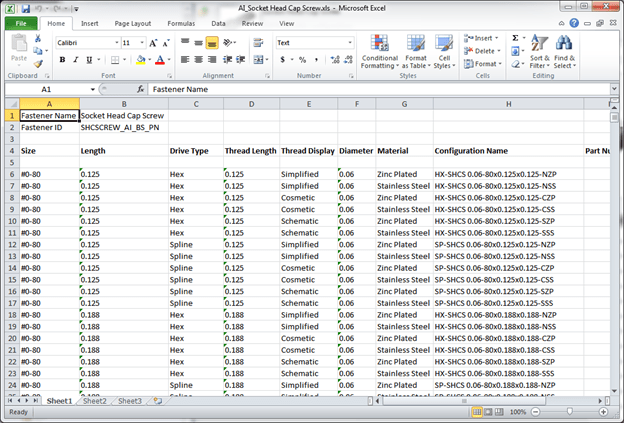Switch to Page Layout view in status bar
Image resolution: width=624 pixels, height=423 pixels.
click(x=488, y=412)
